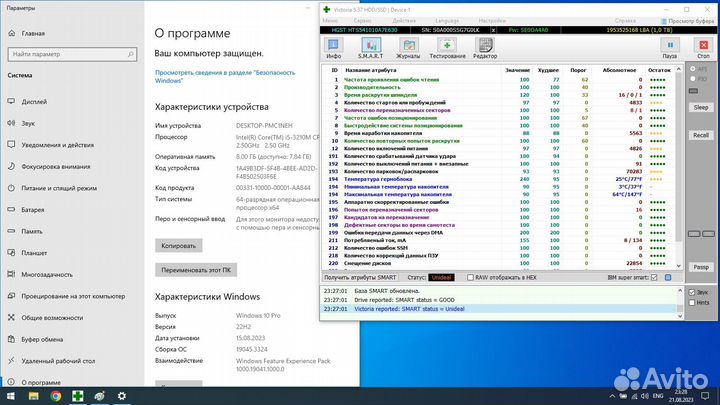Open the Сервис menu
Screen dimensions: 720x405
click(362, 21)
